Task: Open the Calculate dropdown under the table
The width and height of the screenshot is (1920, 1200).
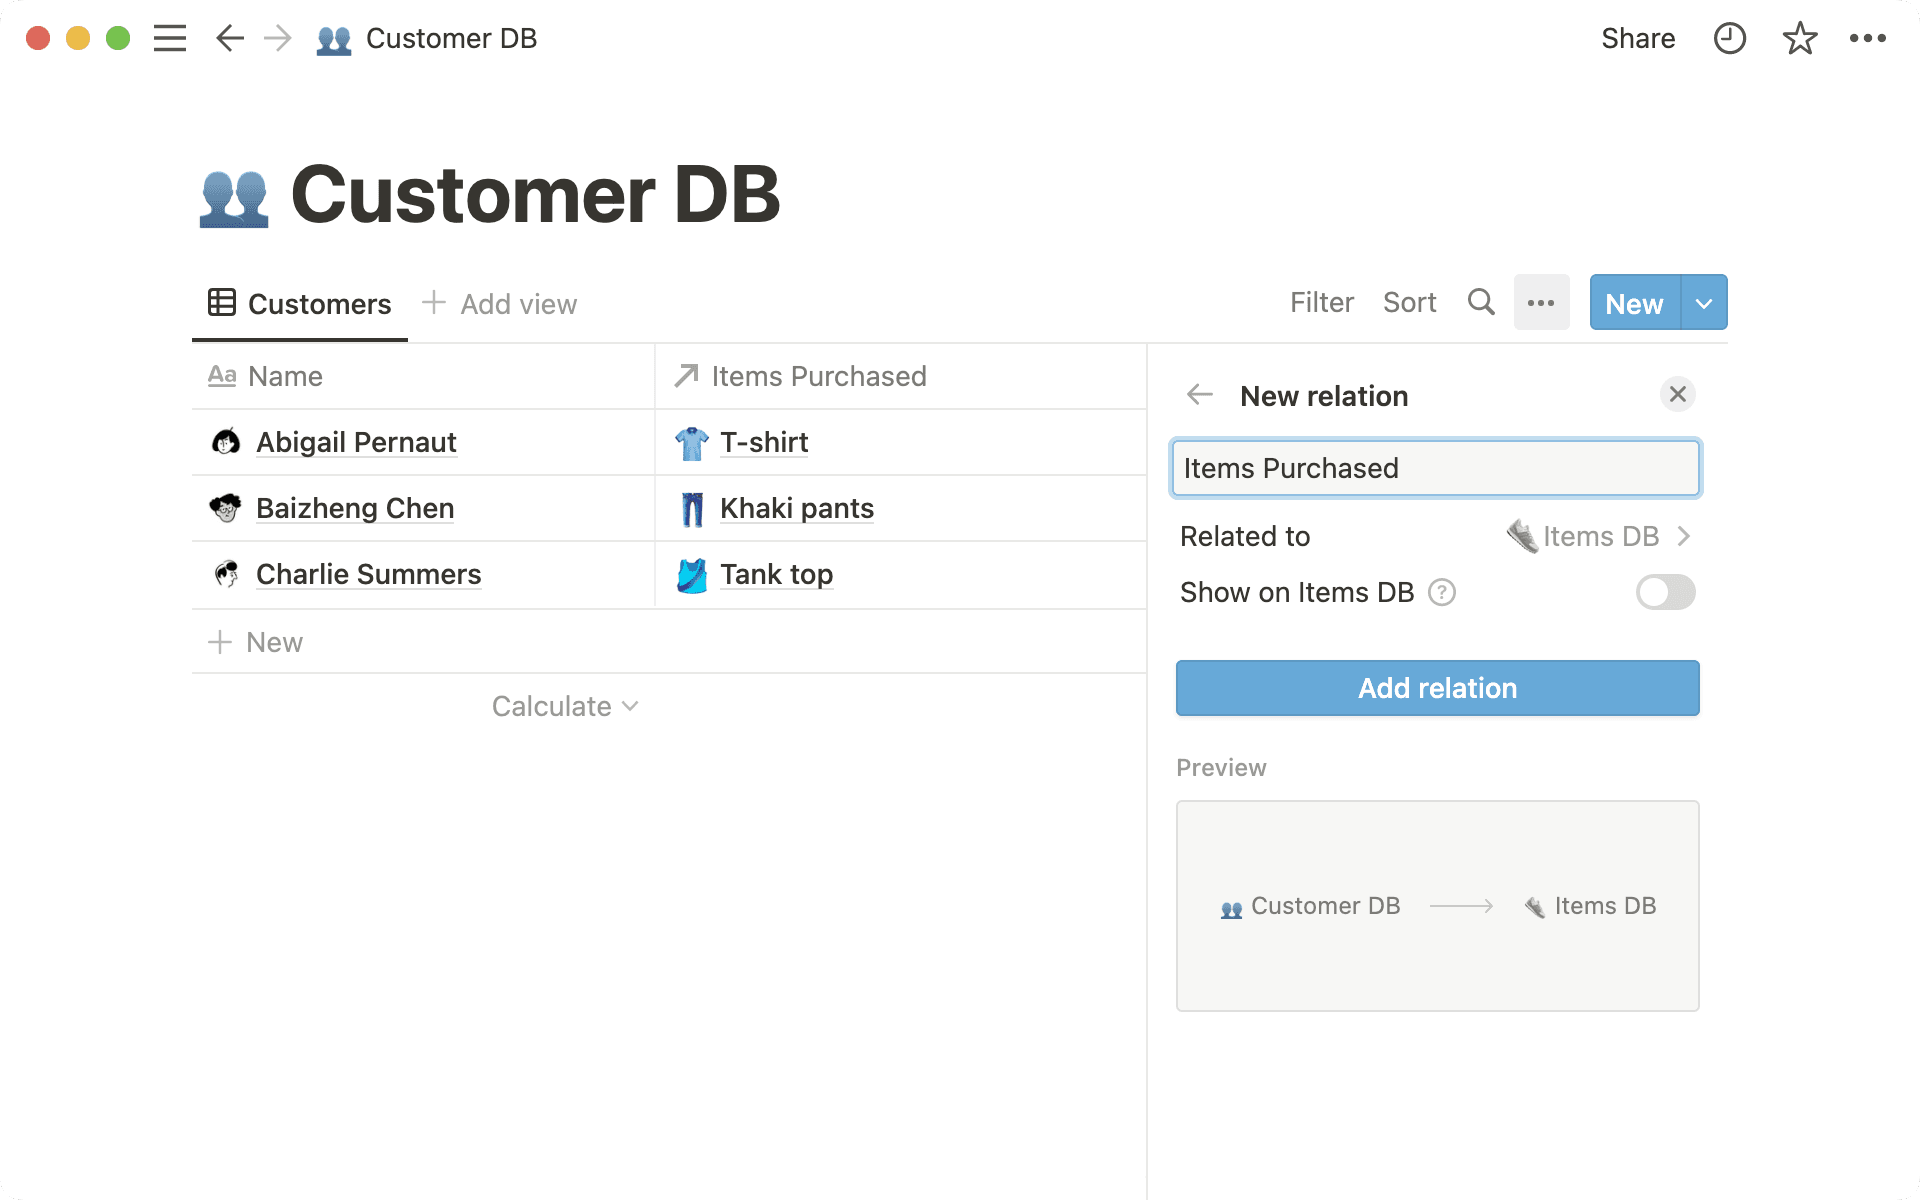Action: [565, 706]
